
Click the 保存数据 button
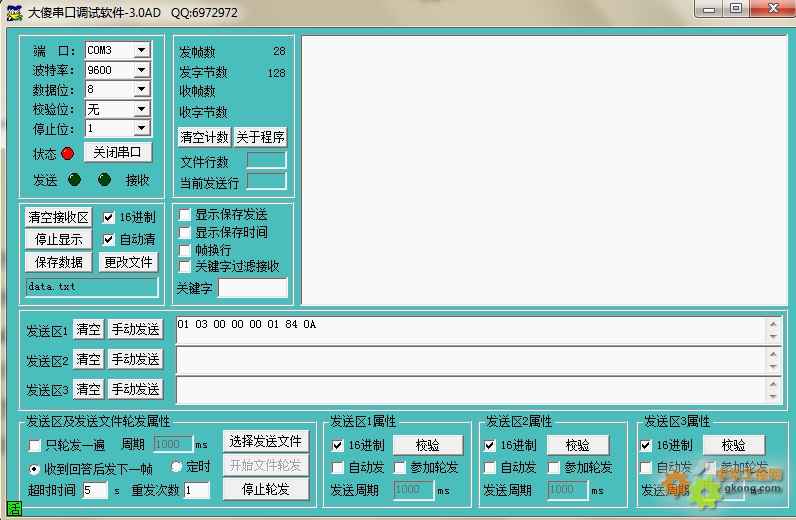coord(59,262)
